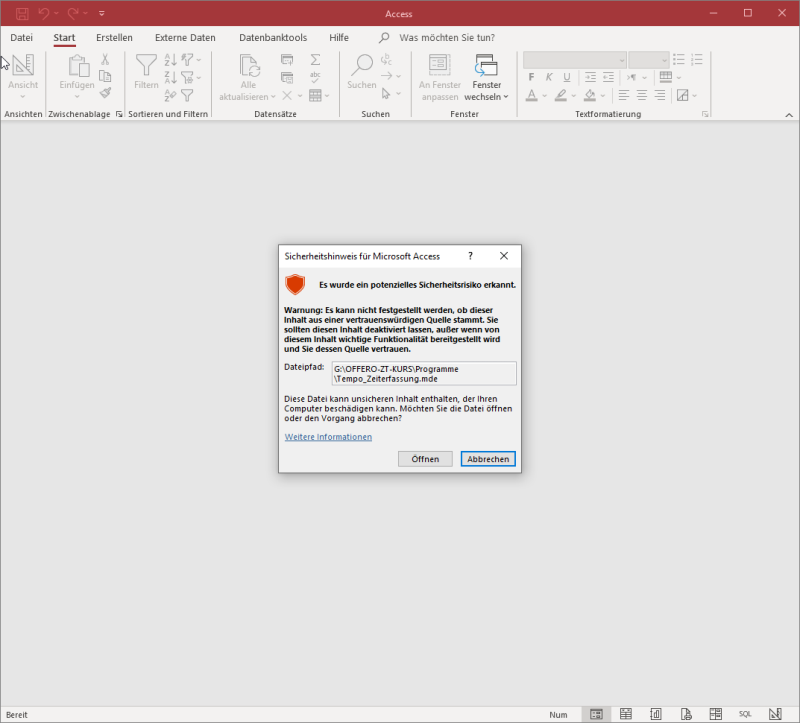Toggle filter funnel icon below Advanced filter
The image size is (800, 723).
tap(187, 95)
